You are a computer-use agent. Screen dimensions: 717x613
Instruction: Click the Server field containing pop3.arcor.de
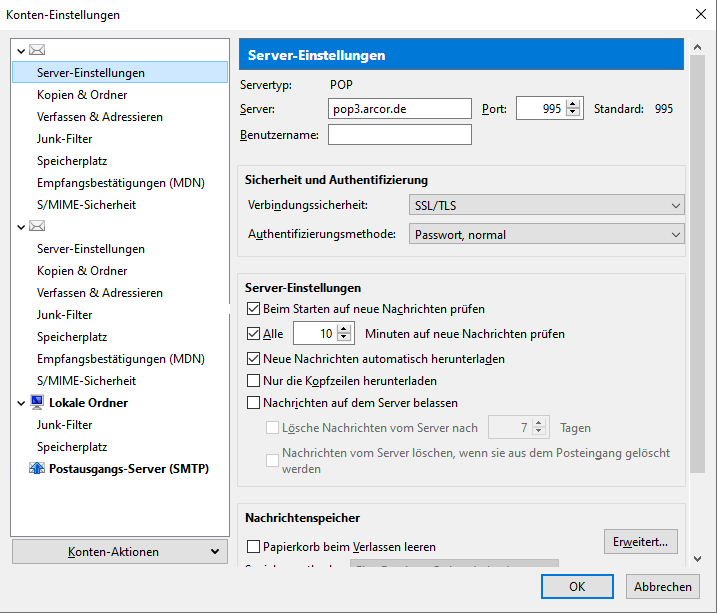pyautogui.click(x=400, y=109)
